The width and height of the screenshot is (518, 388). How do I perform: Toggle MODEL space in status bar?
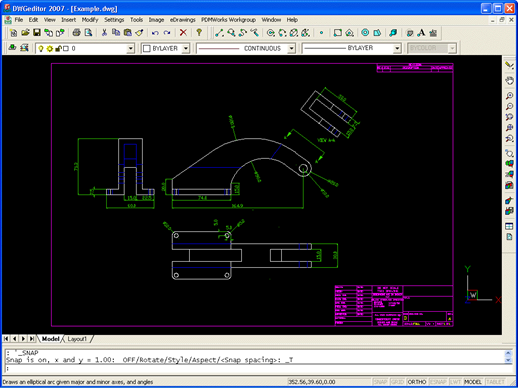click(473, 382)
